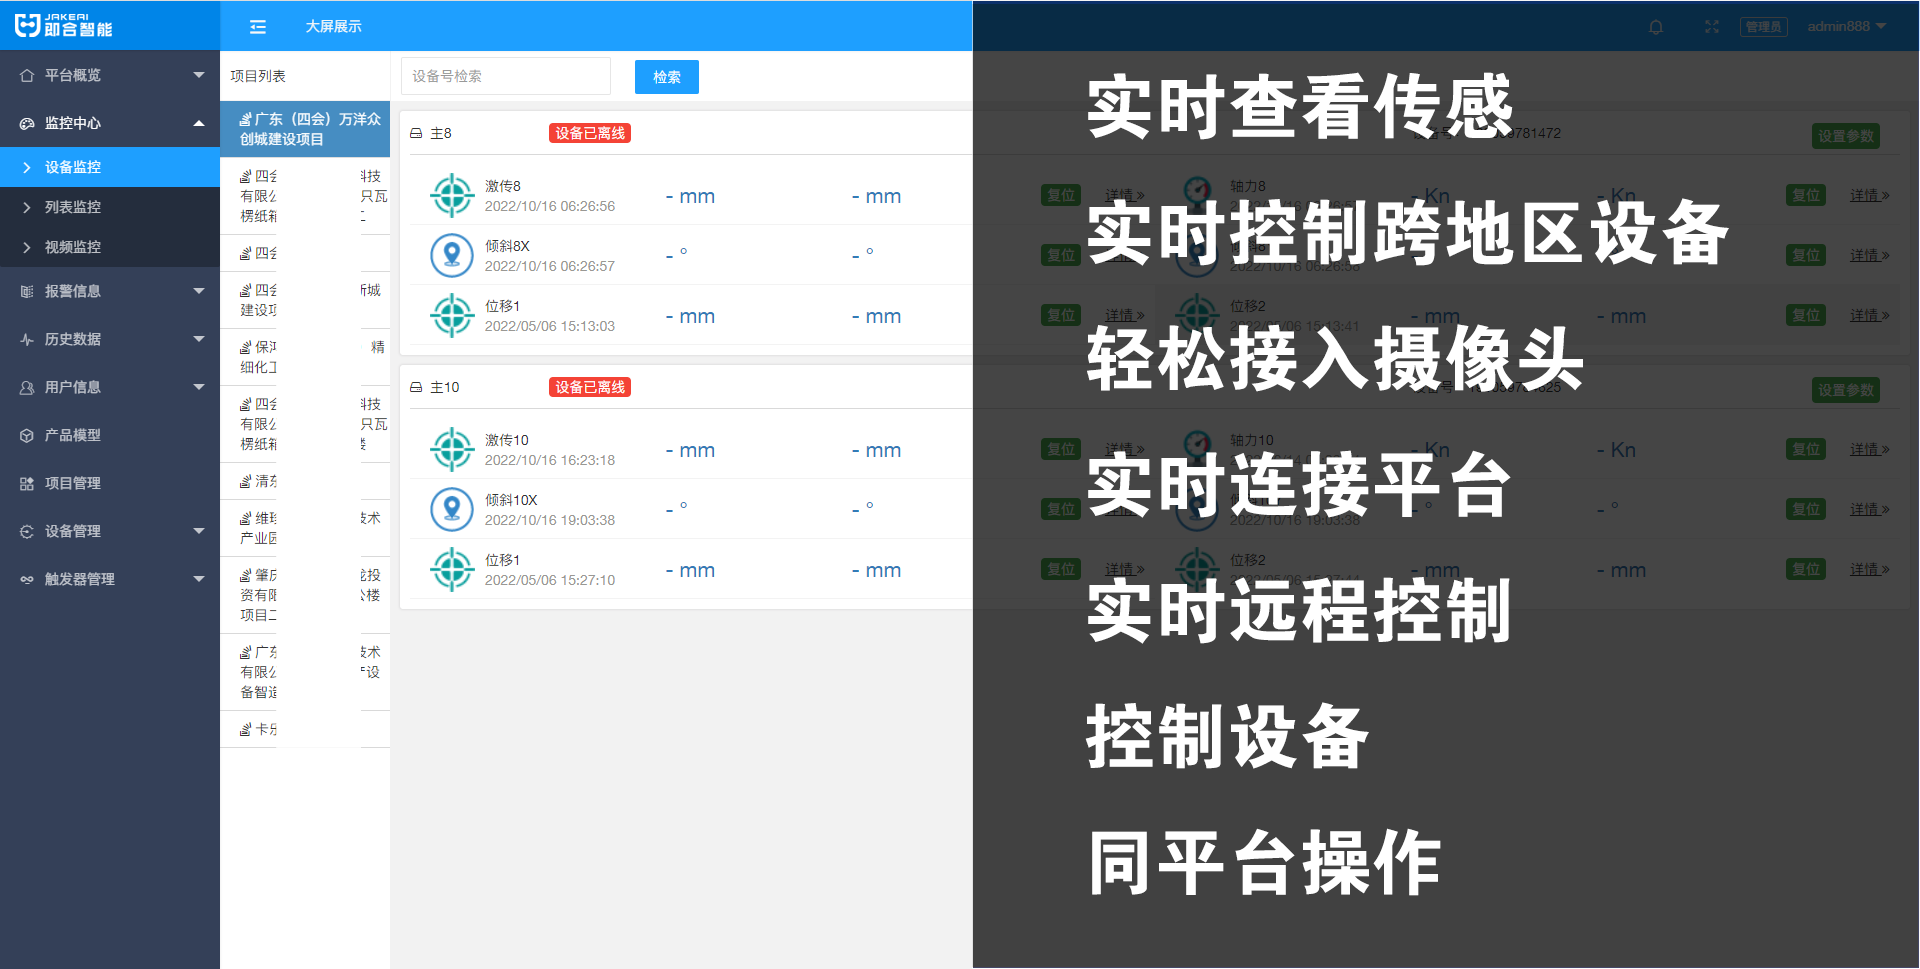Open 列表监控 submenu item

pyautogui.click(x=110, y=207)
